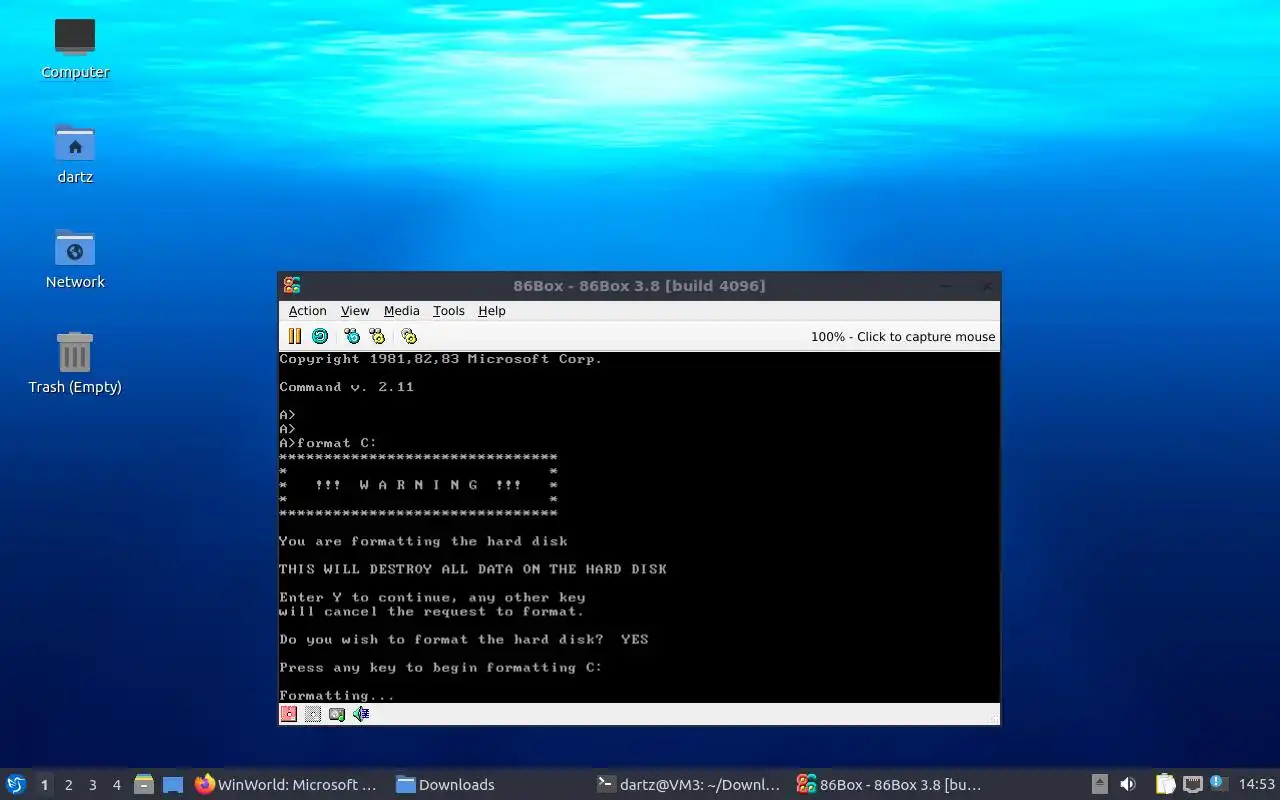Switch to workspace 1
Screen dimensions: 1280x800
click(44, 785)
